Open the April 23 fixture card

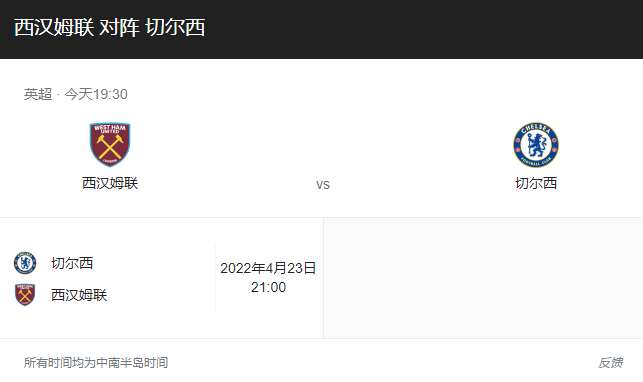[162, 278]
